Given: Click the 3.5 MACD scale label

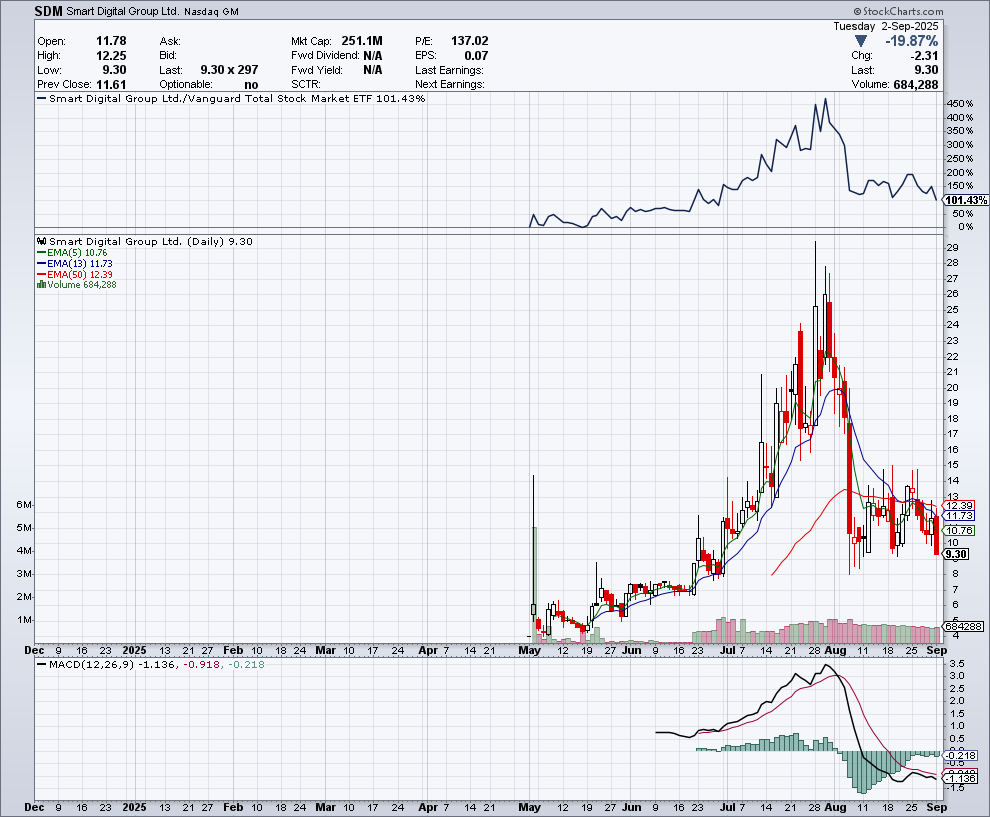Looking at the screenshot, I should (957, 664).
